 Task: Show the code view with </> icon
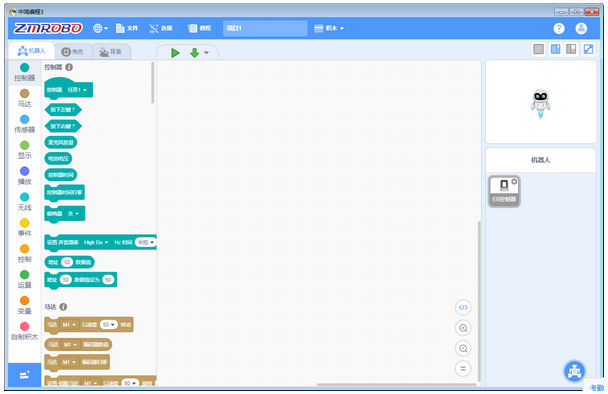point(463,308)
